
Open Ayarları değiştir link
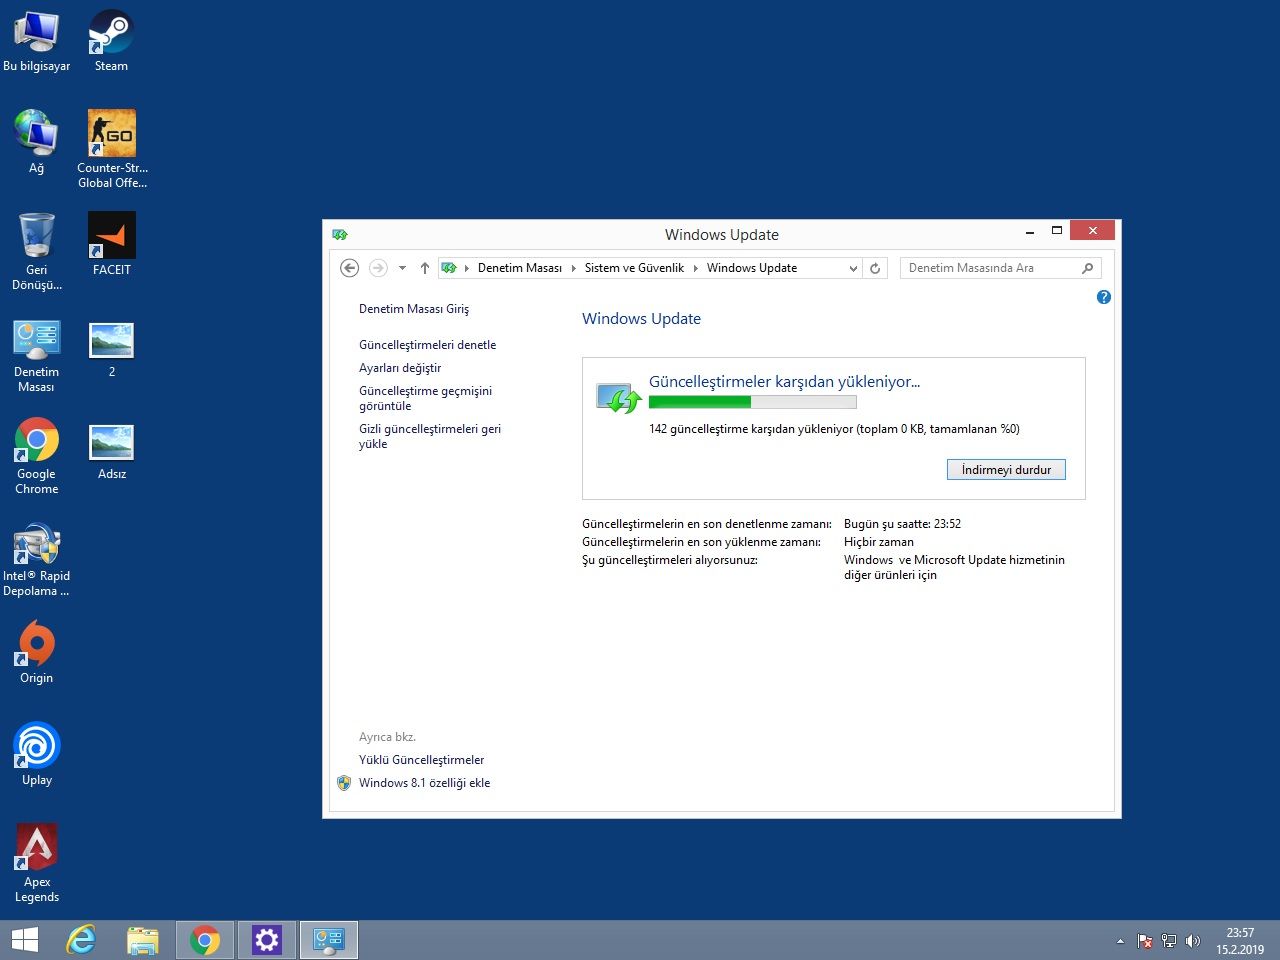coord(400,368)
